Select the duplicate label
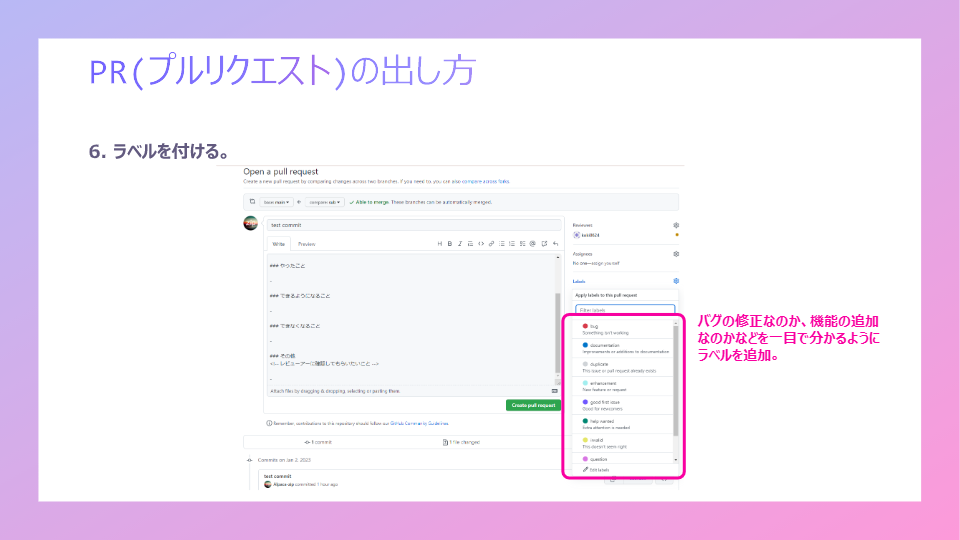 (x=623, y=367)
